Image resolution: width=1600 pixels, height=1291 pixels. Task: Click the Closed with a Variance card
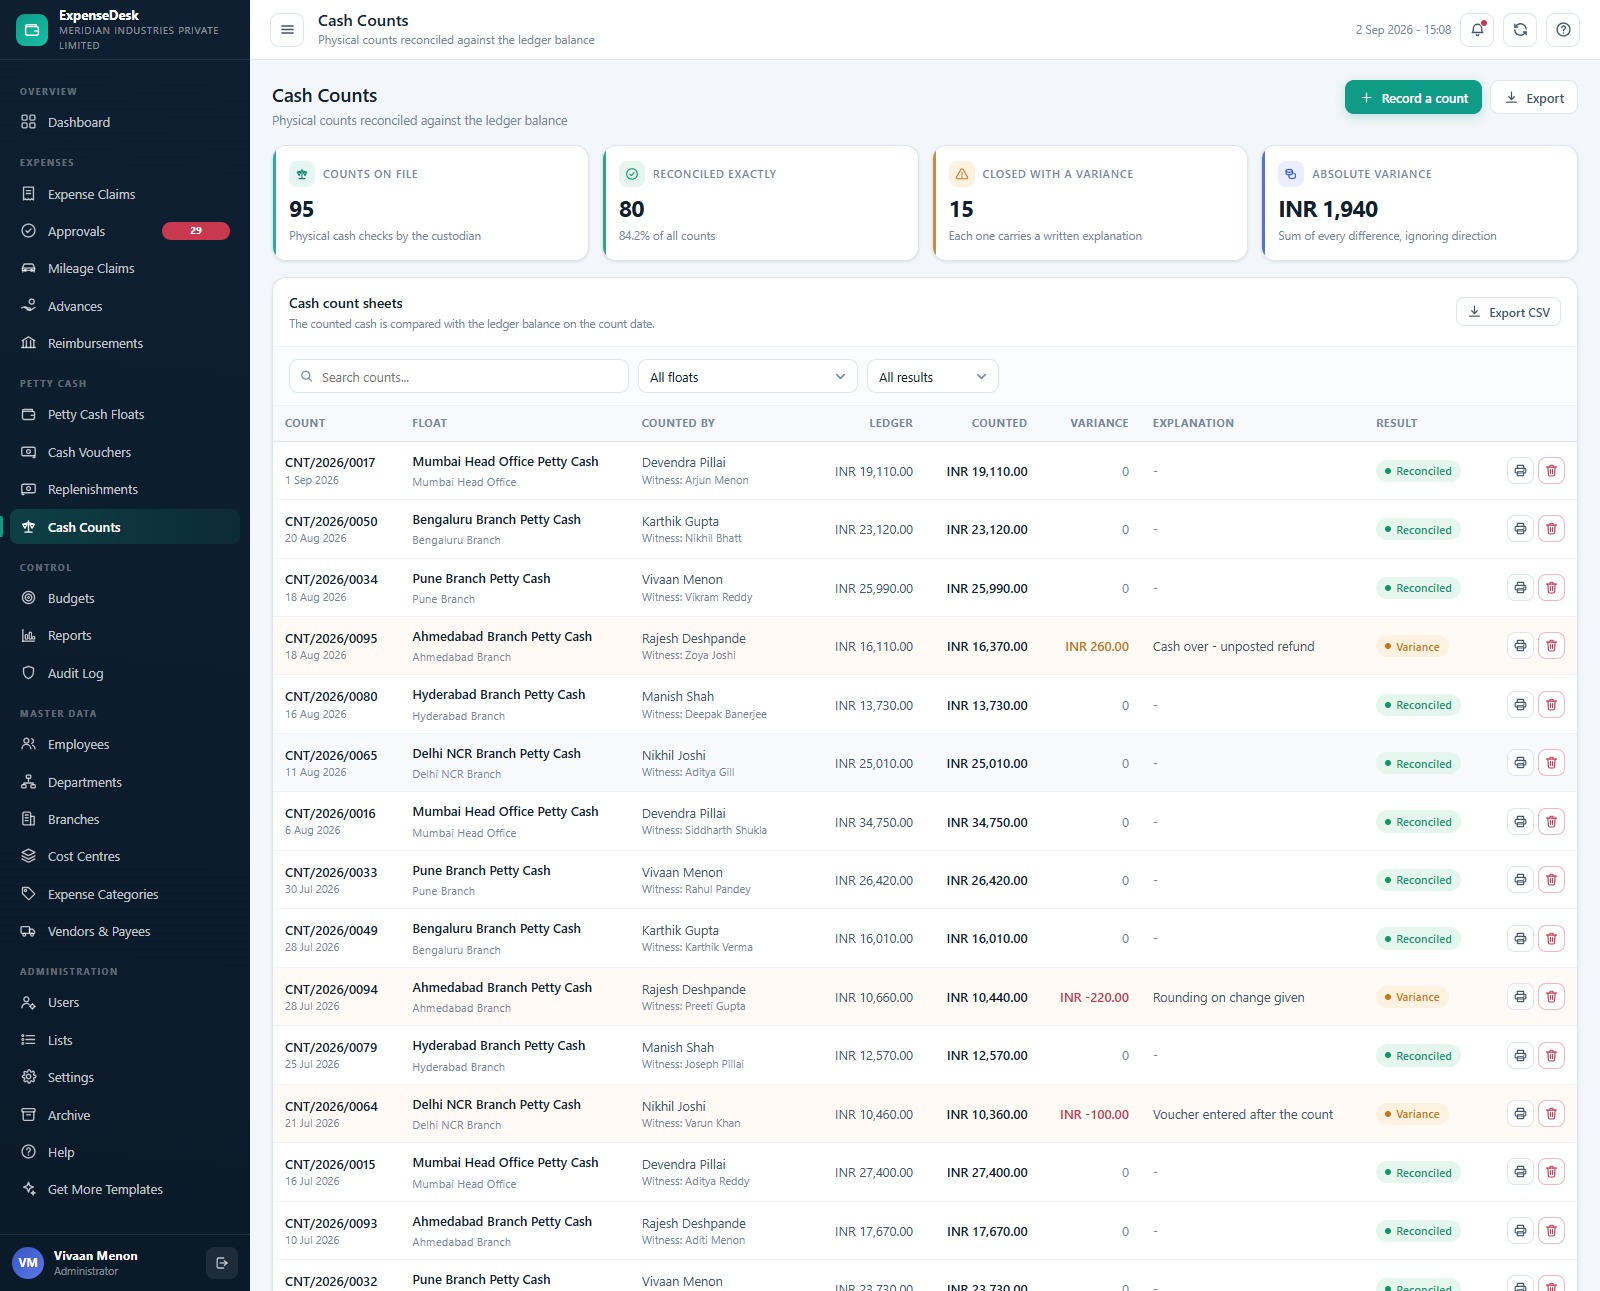[1090, 203]
